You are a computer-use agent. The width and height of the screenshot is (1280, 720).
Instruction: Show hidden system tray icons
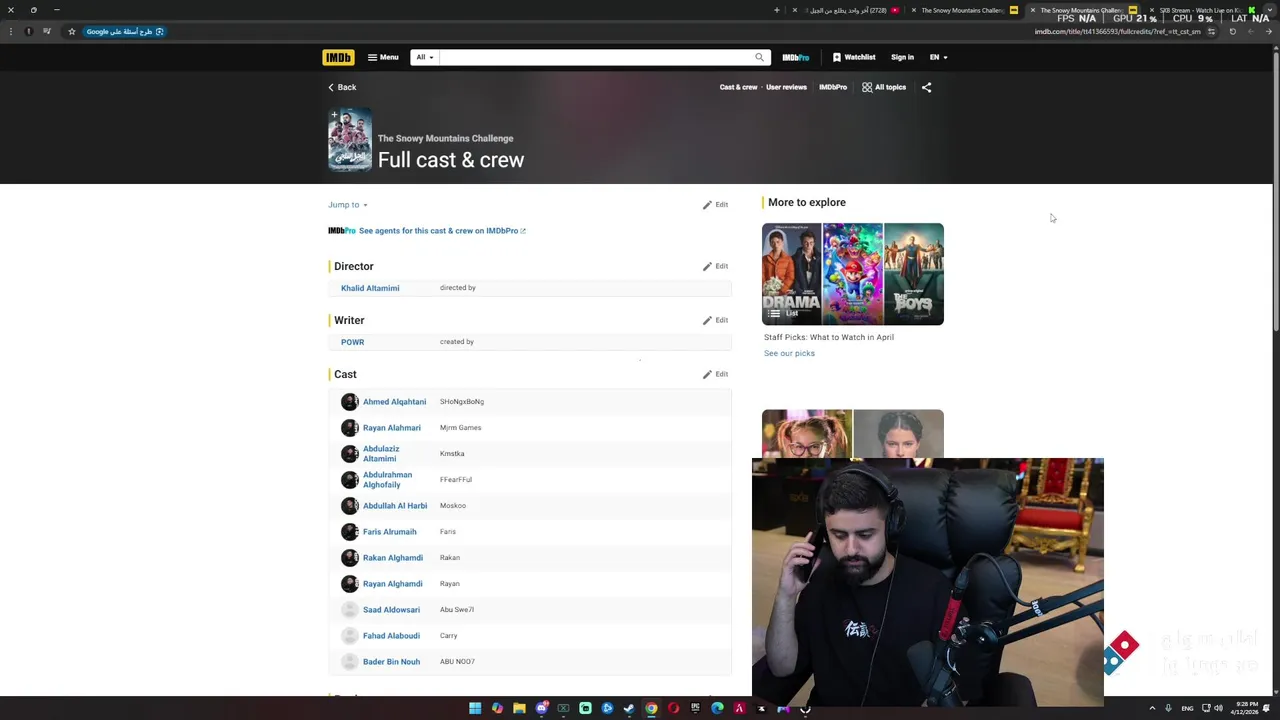[x=1152, y=709]
